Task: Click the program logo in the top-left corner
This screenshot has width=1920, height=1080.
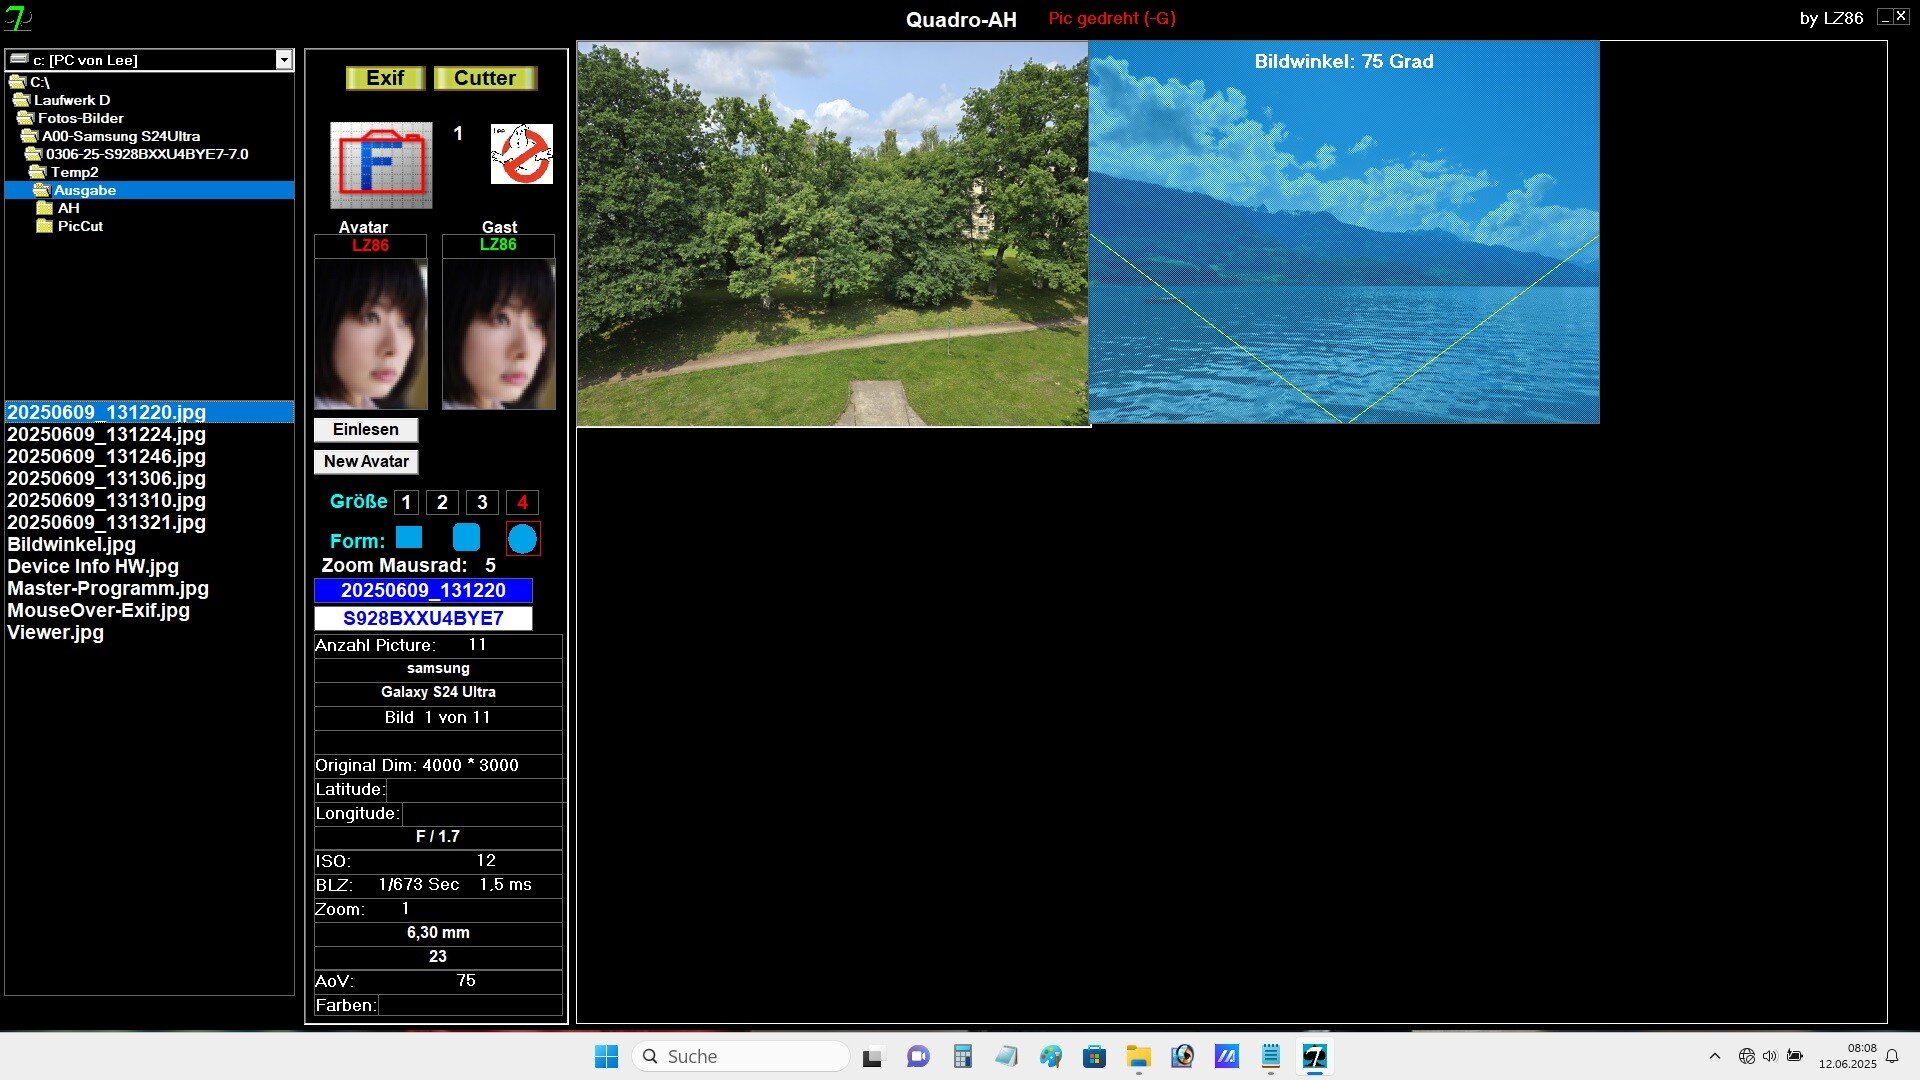Action: pyautogui.click(x=18, y=18)
